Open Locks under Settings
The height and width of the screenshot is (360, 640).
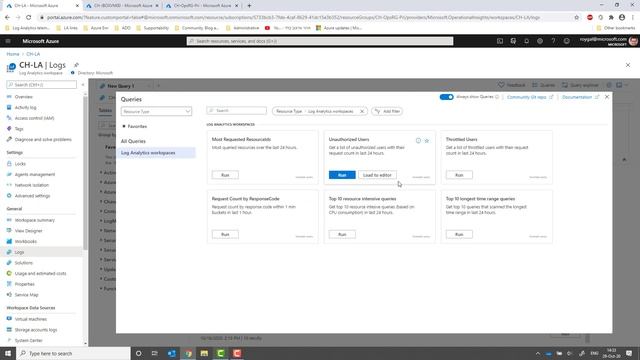coord(20,164)
